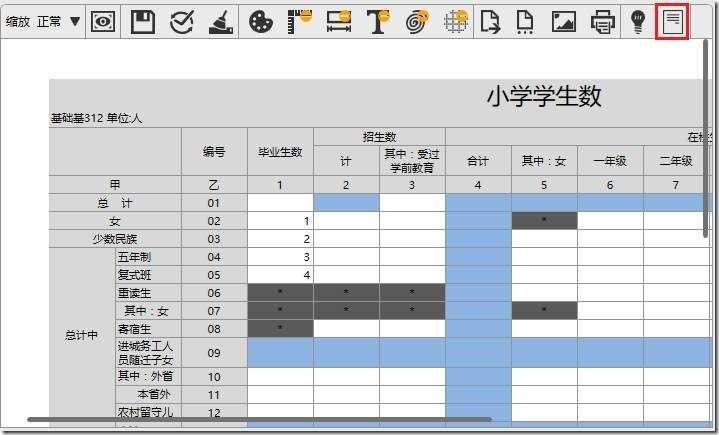Click the 基础基312 单位人 label

[96, 118]
